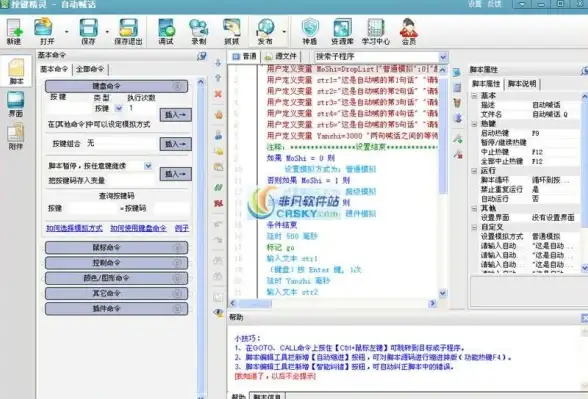Switch to the 全部命令 tab
588x399 pixels.
tap(90, 69)
